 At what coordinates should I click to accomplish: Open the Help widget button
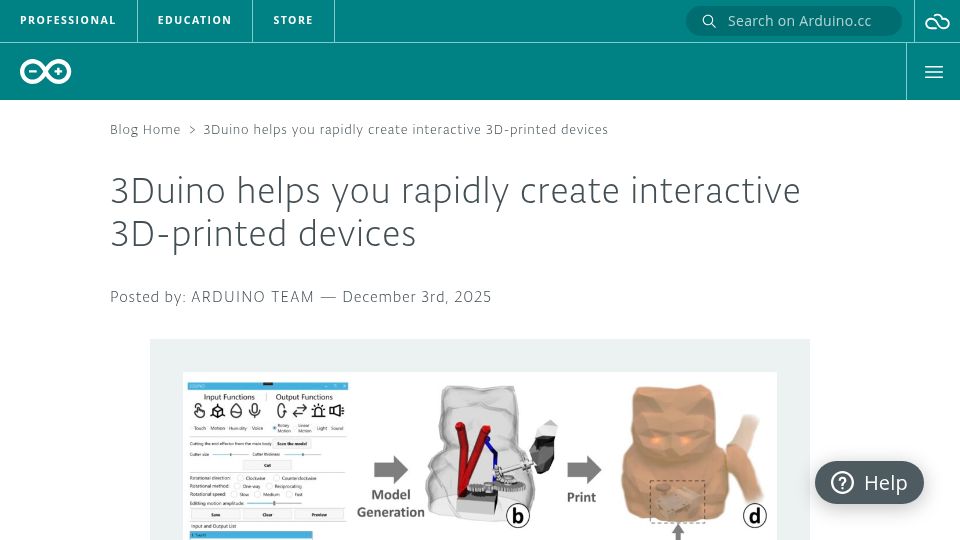[869, 482]
